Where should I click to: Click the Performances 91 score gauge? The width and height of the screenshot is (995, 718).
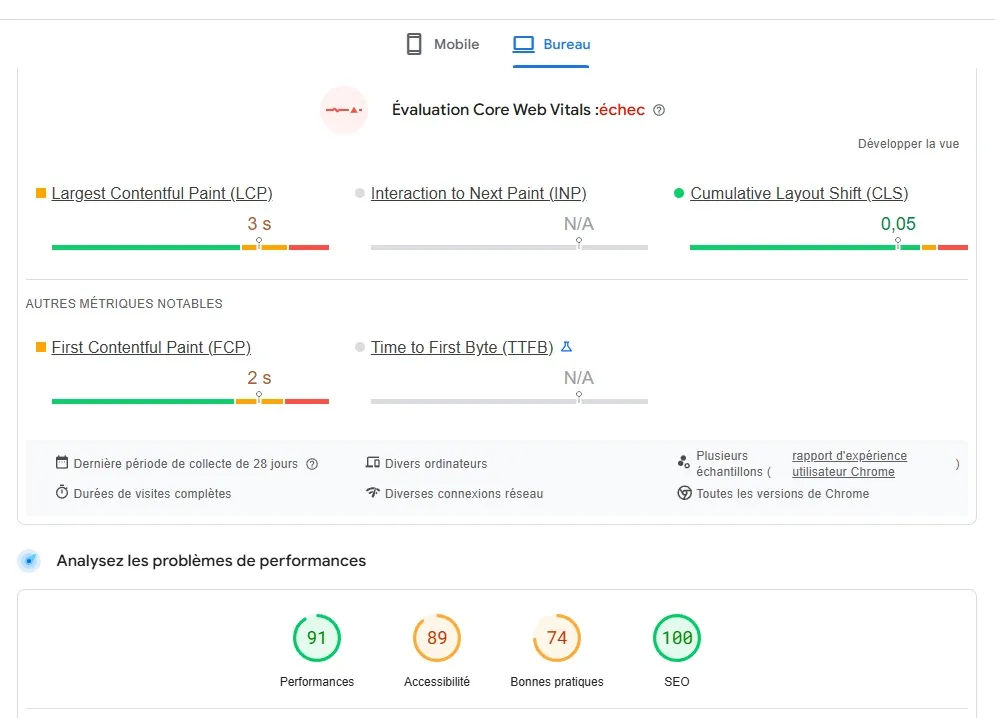(x=317, y=637)
